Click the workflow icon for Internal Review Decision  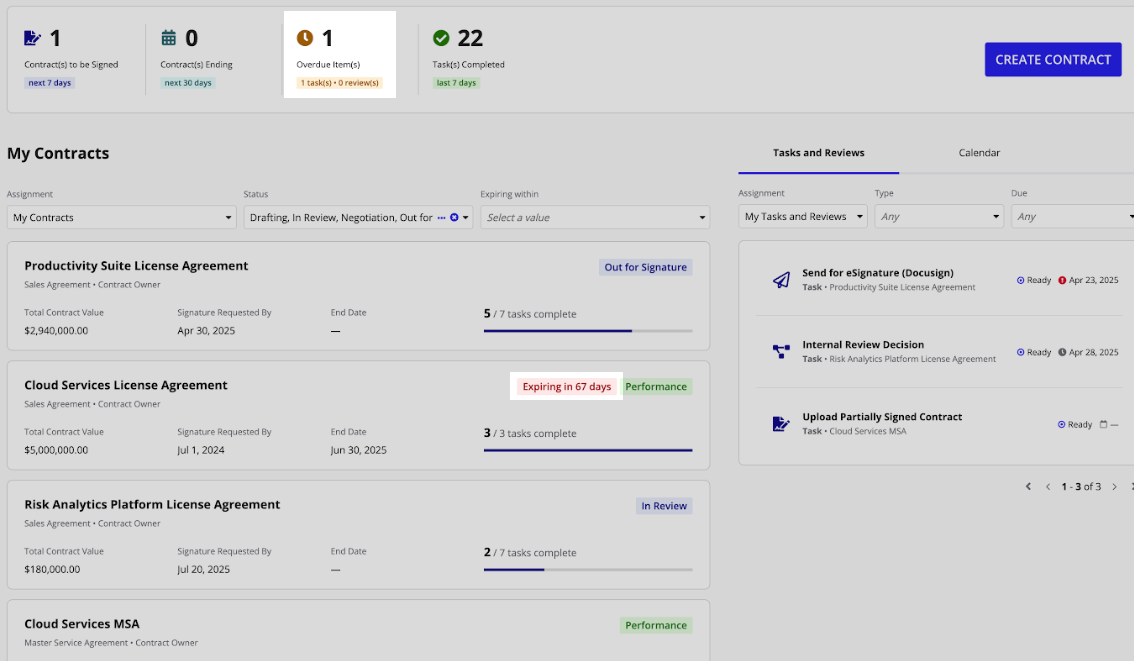pyautogui.click(x=781, y=351)
